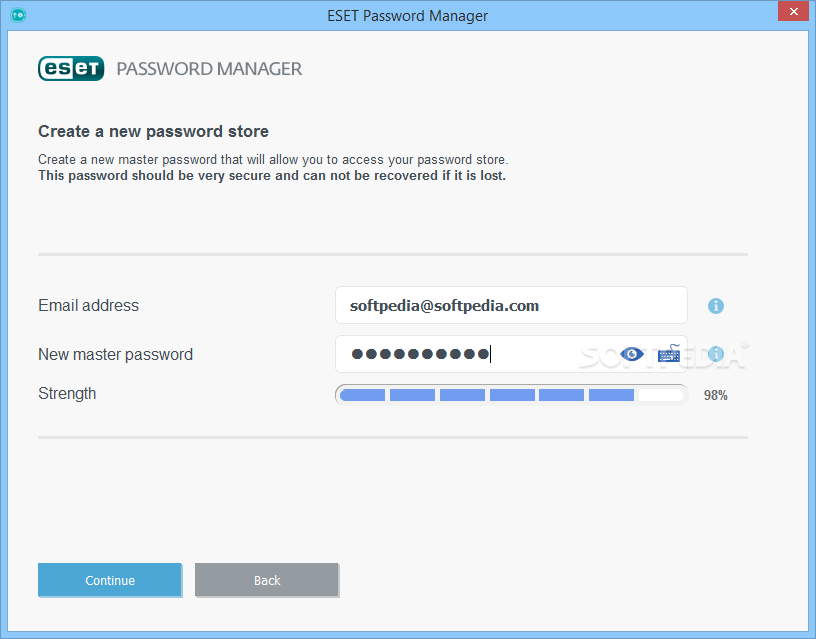Click the Back button
The image size is (816, 639).
(x=267, y=580)
